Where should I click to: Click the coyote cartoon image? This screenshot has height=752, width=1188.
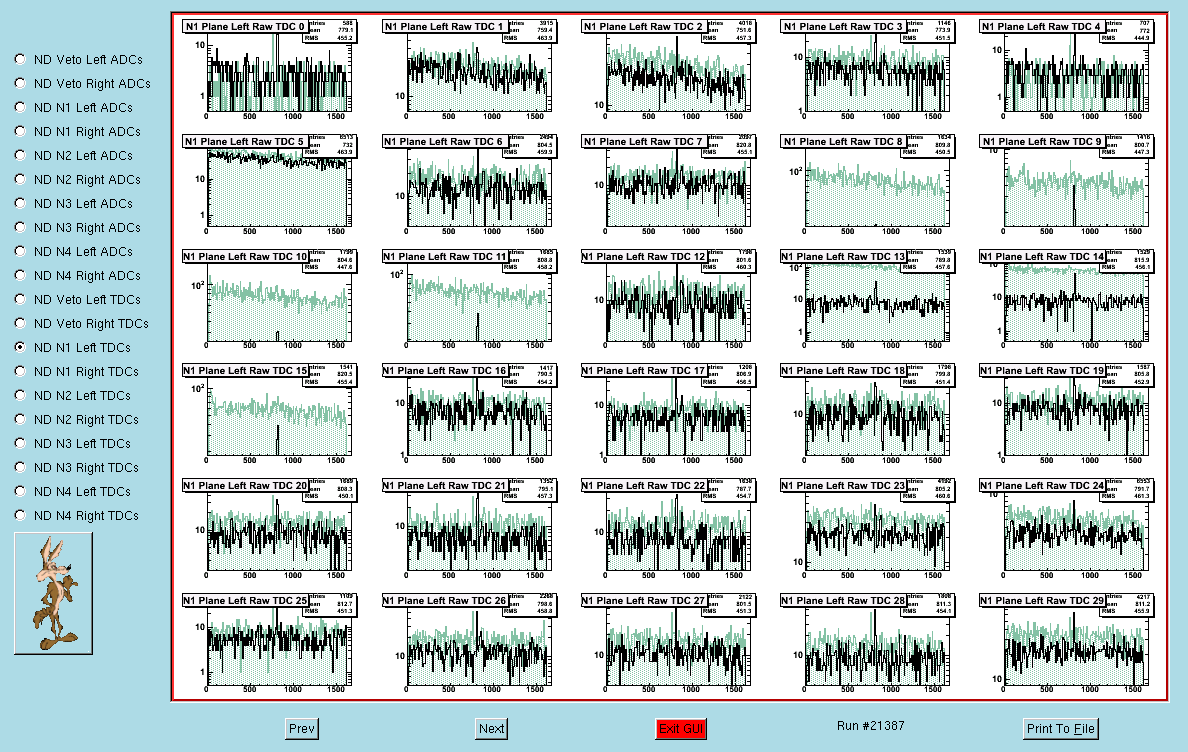[53, 593]
